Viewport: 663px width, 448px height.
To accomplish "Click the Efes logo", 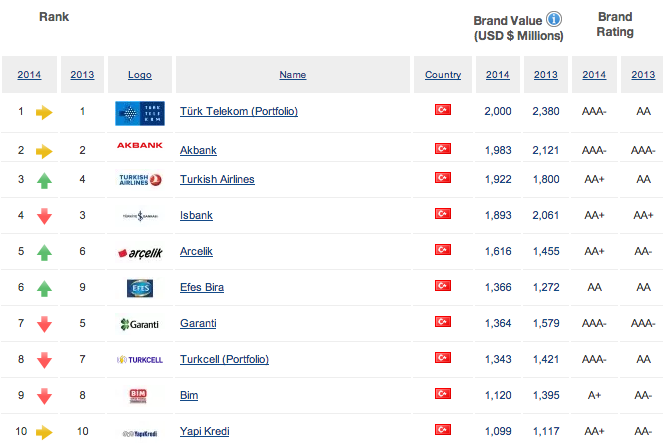I will 140,288.
